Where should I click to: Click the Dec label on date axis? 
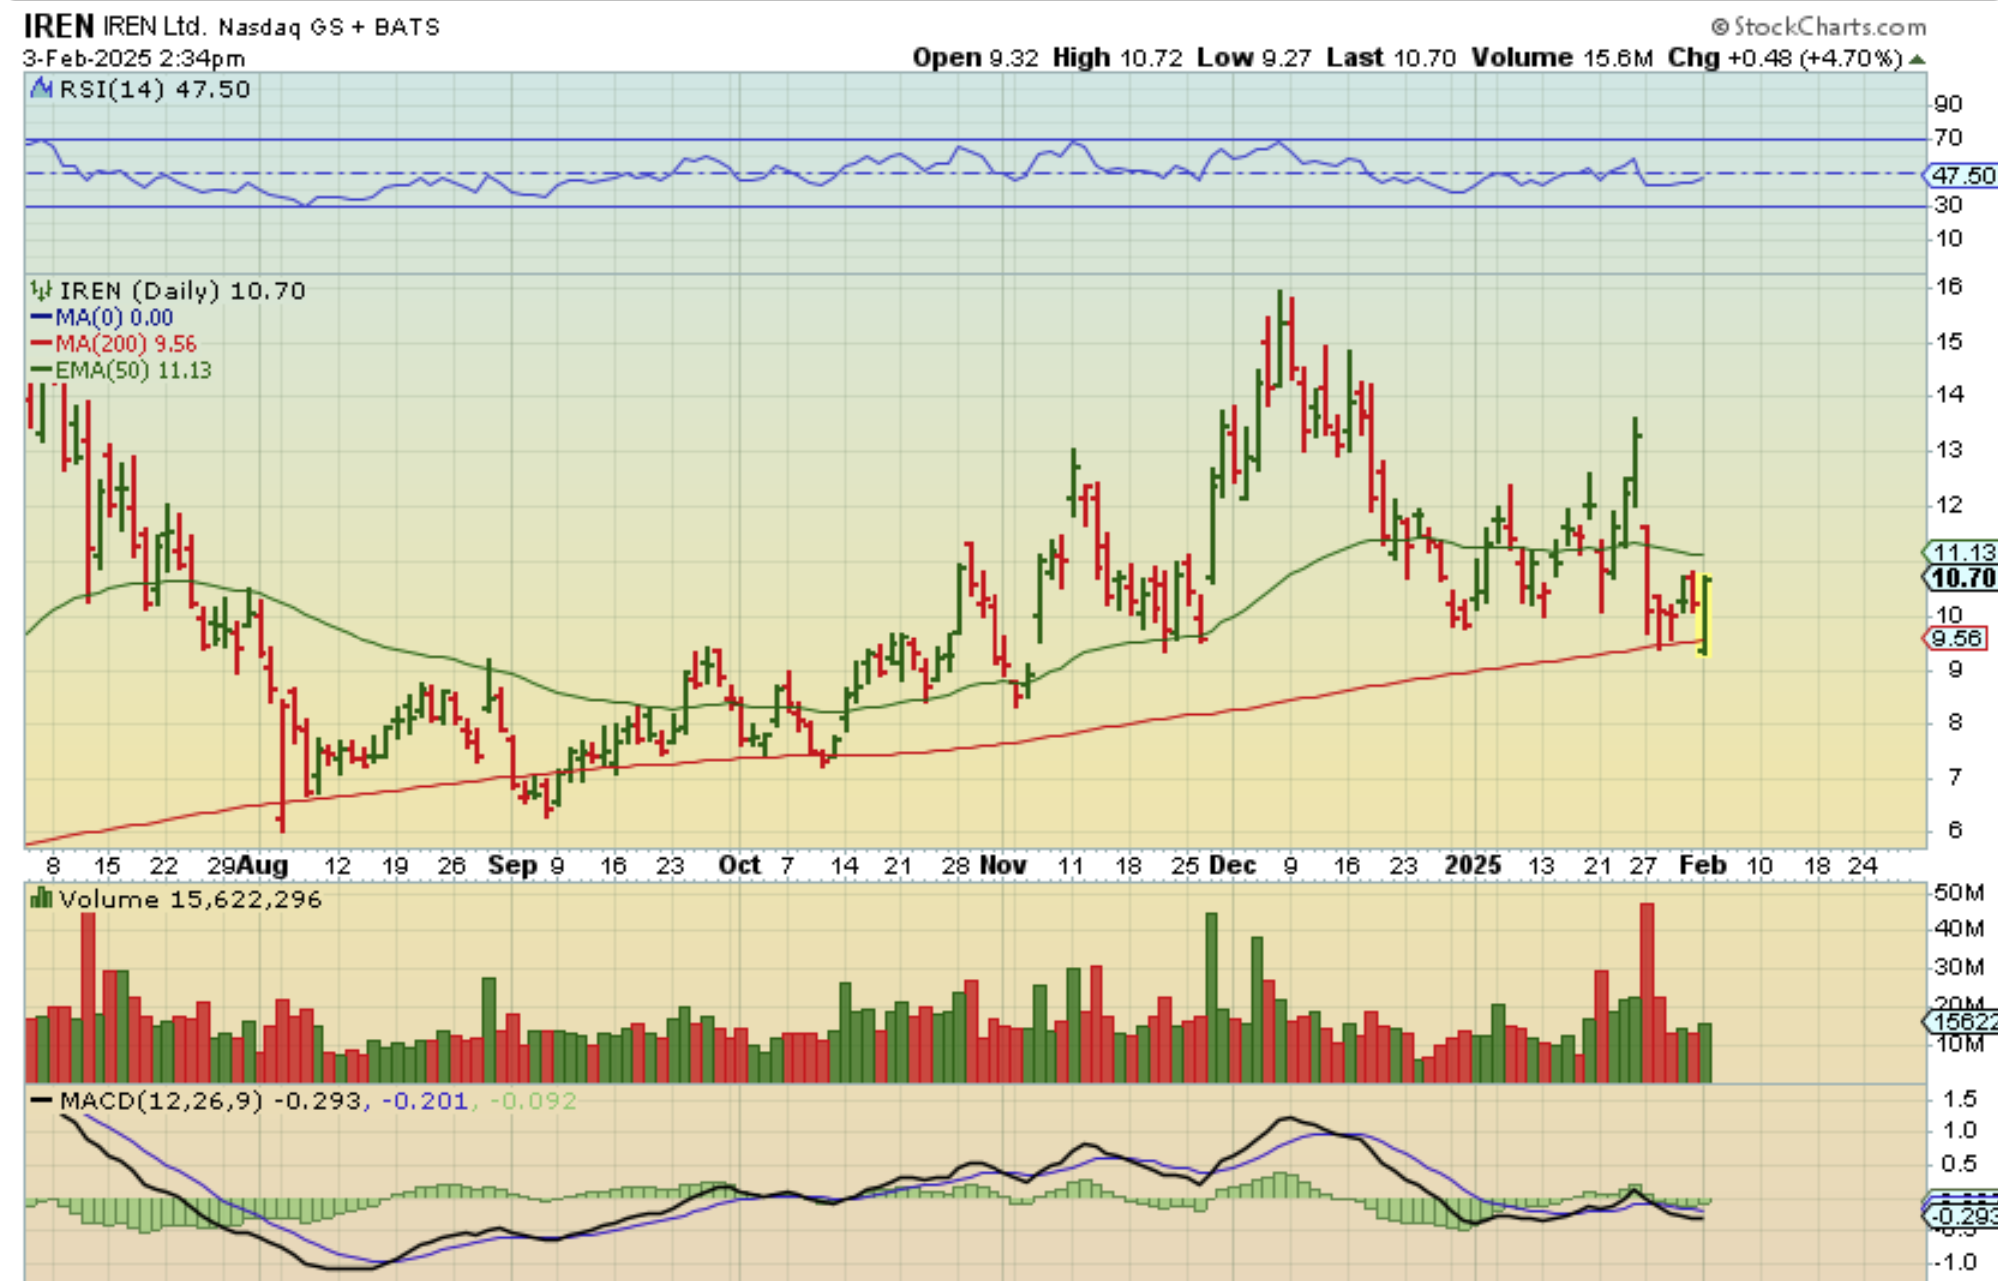coord(1231,865)
